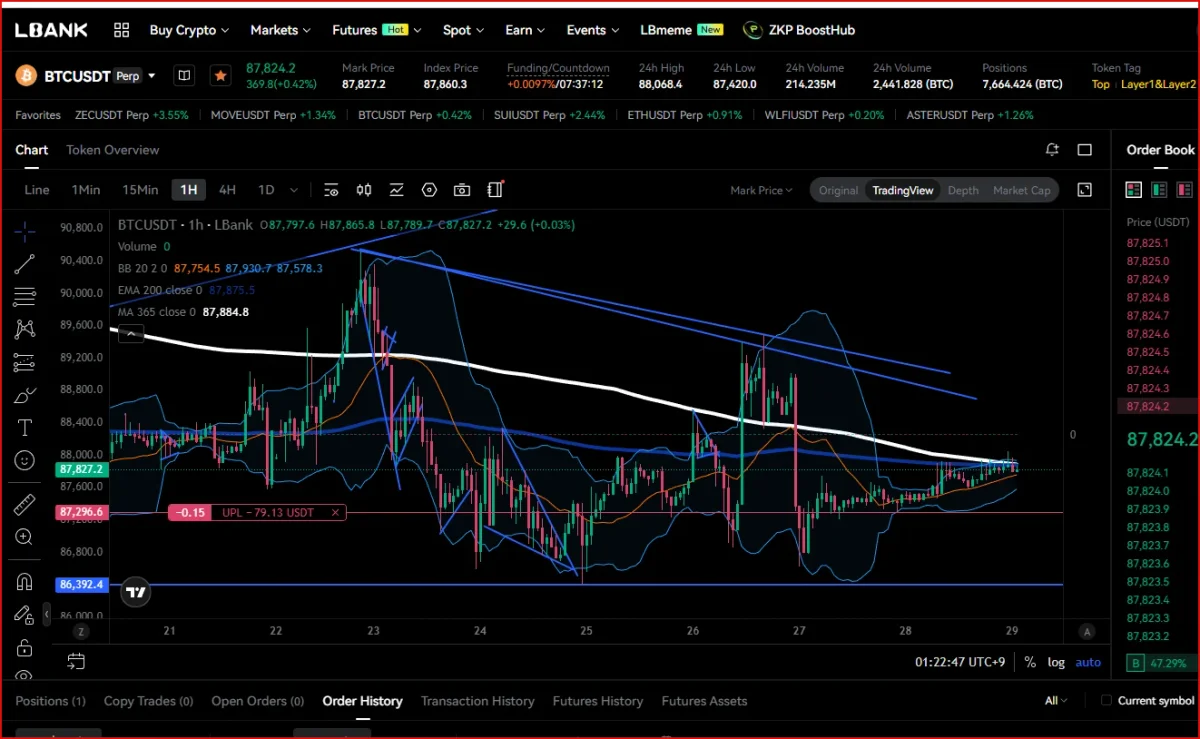The image size is (1200, 739).
Task: Select the Fibonacci retracement tool
Action: coord(25,297)
